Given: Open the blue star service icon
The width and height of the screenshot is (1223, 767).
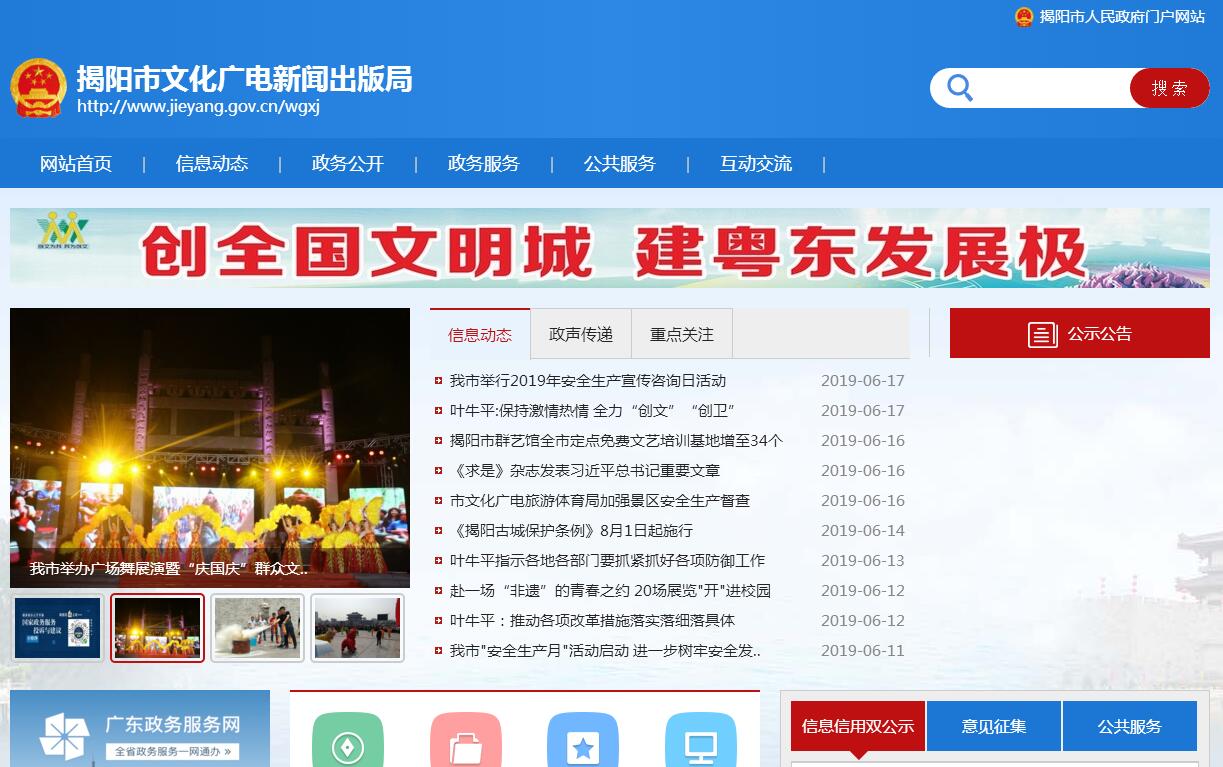Looking at the screenshot, I should (583, 743).
